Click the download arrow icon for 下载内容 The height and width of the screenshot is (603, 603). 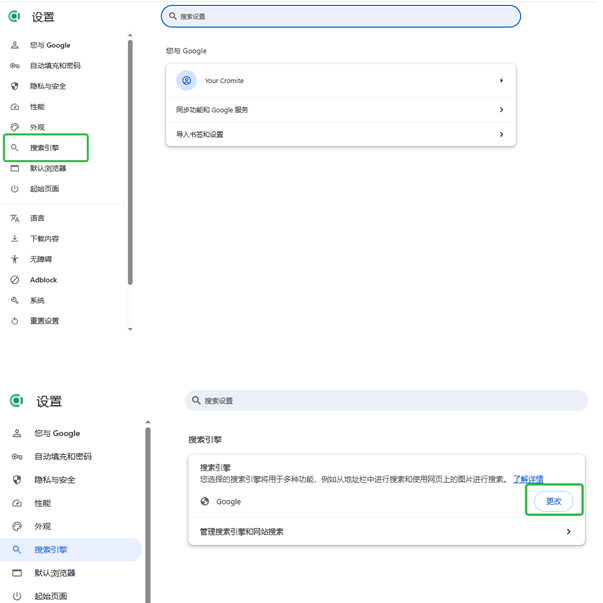14,239
